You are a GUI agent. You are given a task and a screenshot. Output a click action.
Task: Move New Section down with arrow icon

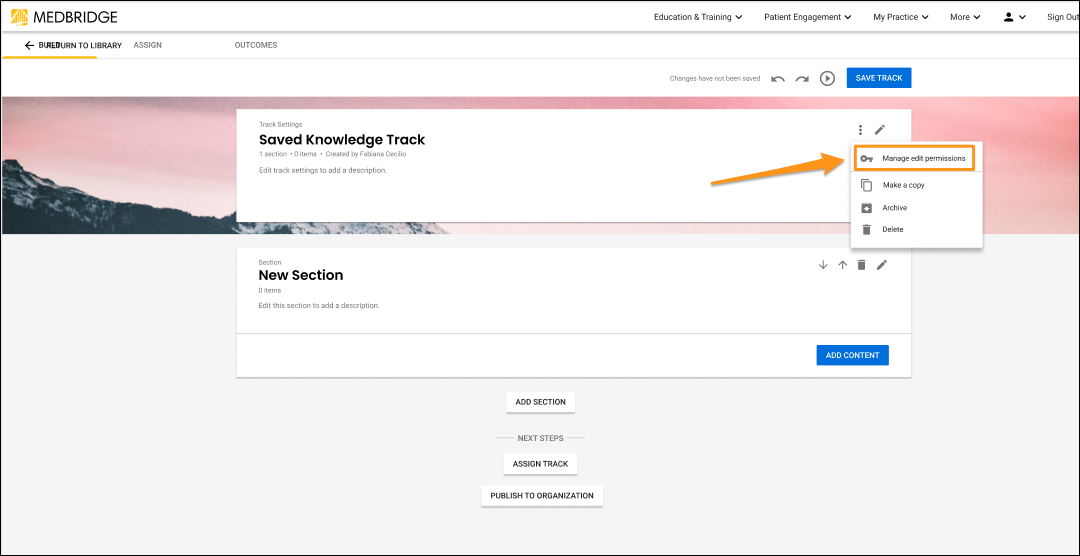pos(823,265)
